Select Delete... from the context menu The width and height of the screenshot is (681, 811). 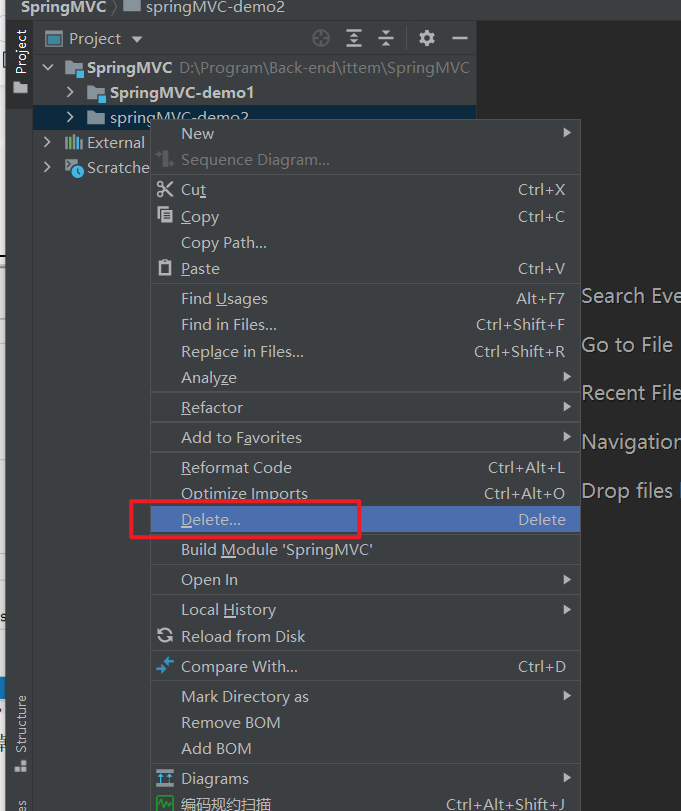point(365,519)
